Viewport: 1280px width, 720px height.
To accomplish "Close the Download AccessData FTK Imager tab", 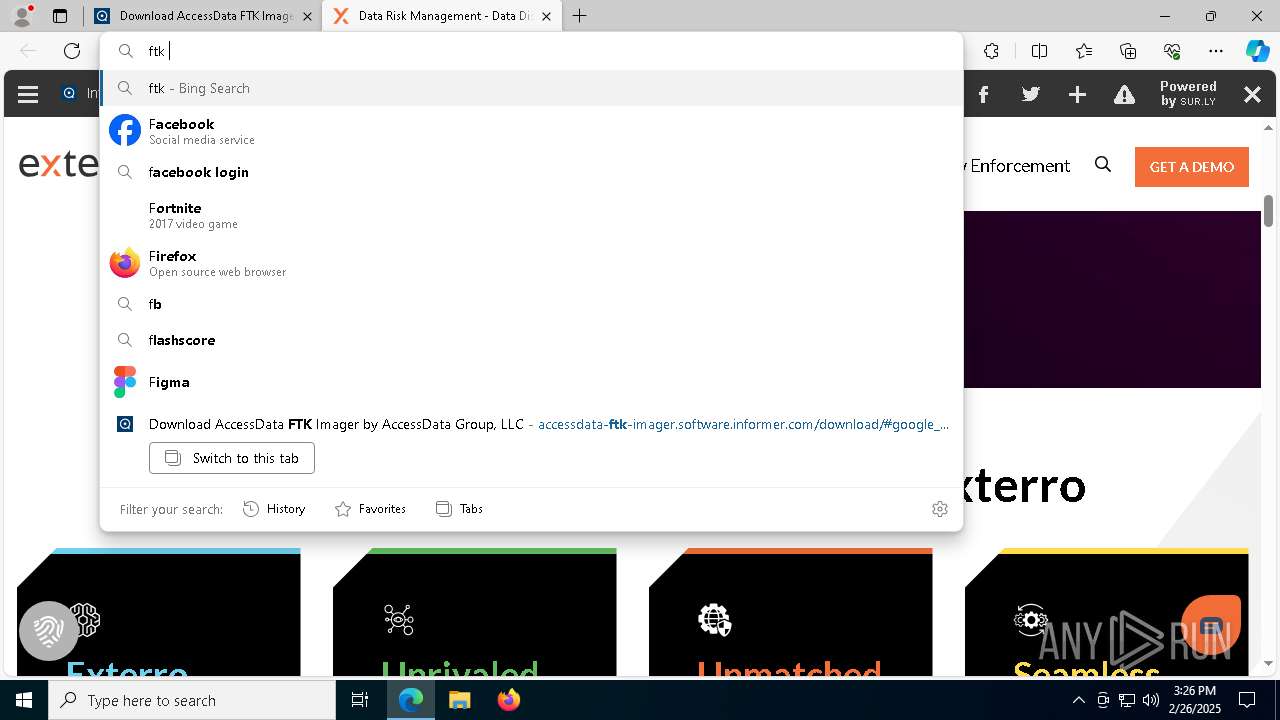I will (307, 16).
